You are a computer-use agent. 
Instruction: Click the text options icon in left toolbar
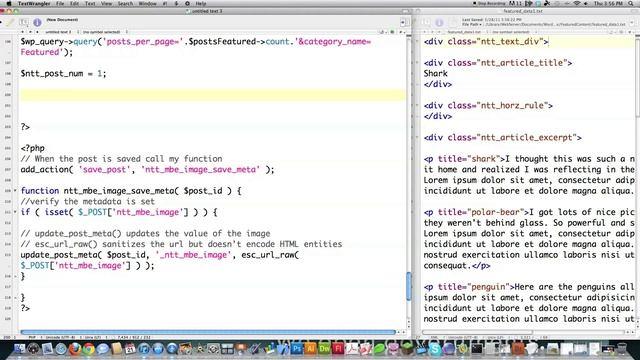[24, 22]
